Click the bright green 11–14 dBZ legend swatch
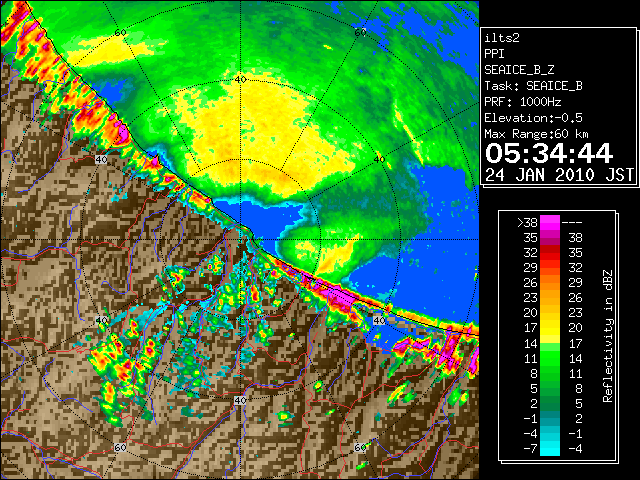 click(x=550, y=358)
